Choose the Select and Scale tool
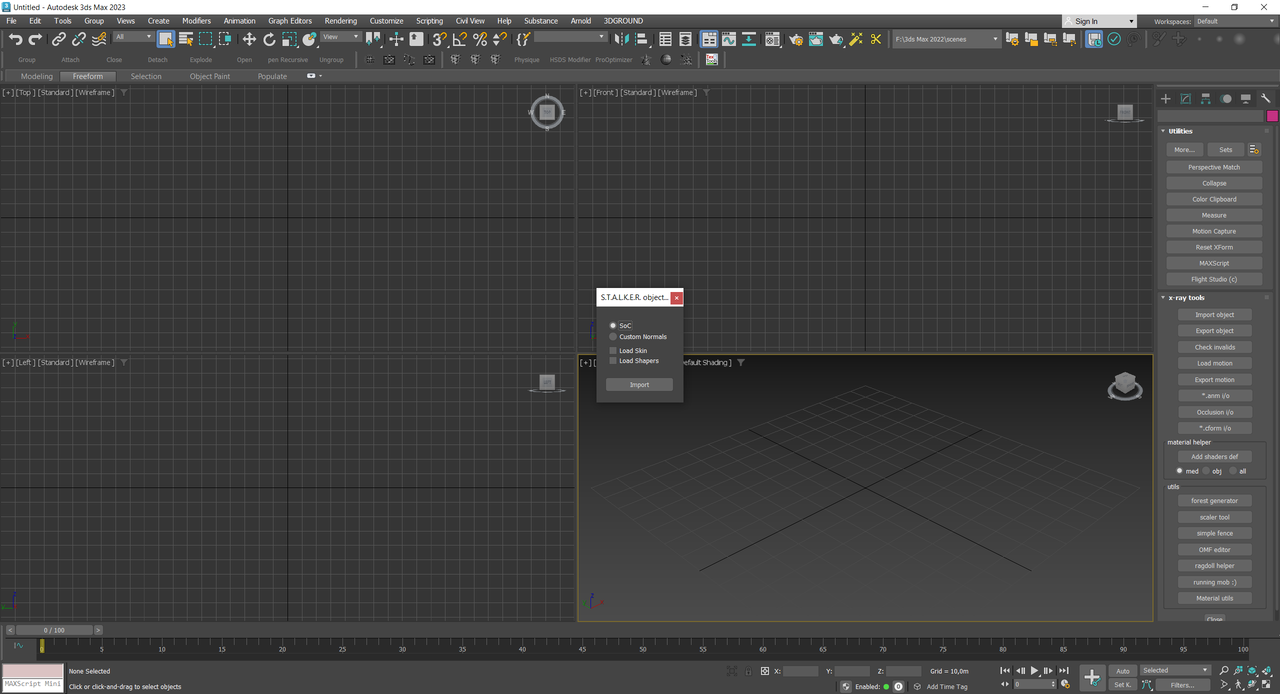Screen dimensions: 1280x694 click(289, 39)
